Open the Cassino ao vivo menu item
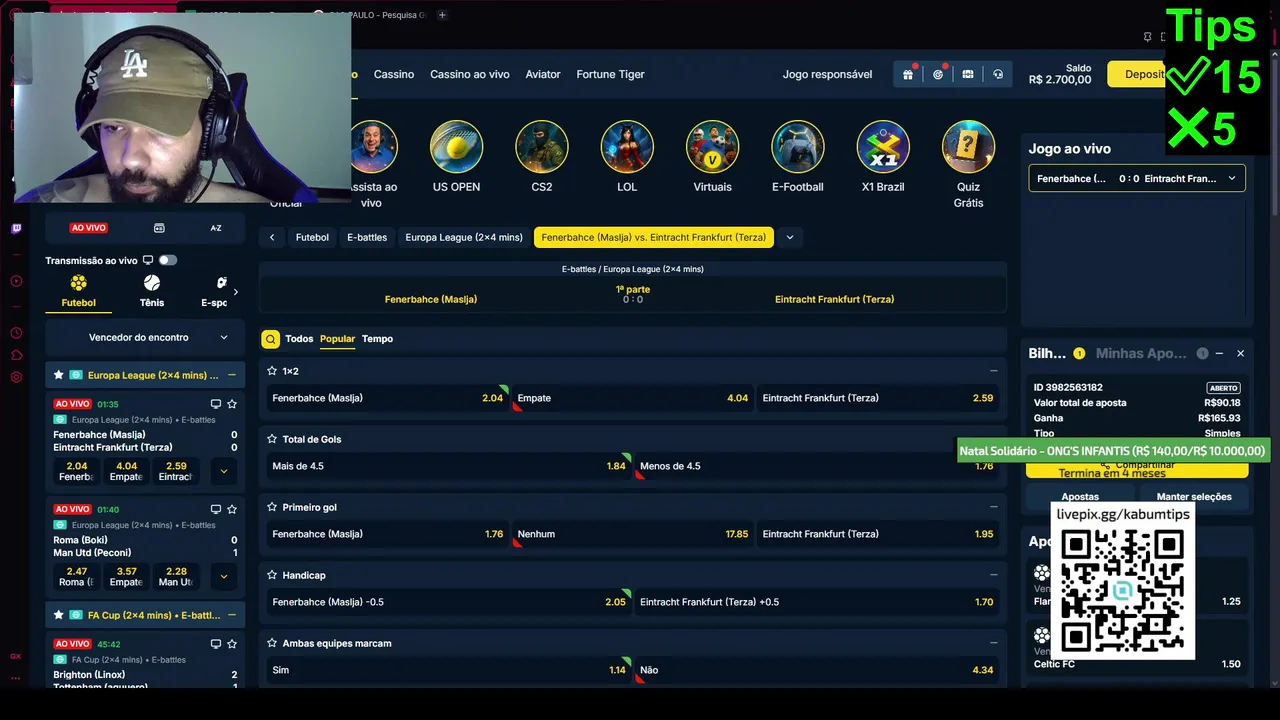1280x720 pixels. pyautogui.click(x=470, y=74)
